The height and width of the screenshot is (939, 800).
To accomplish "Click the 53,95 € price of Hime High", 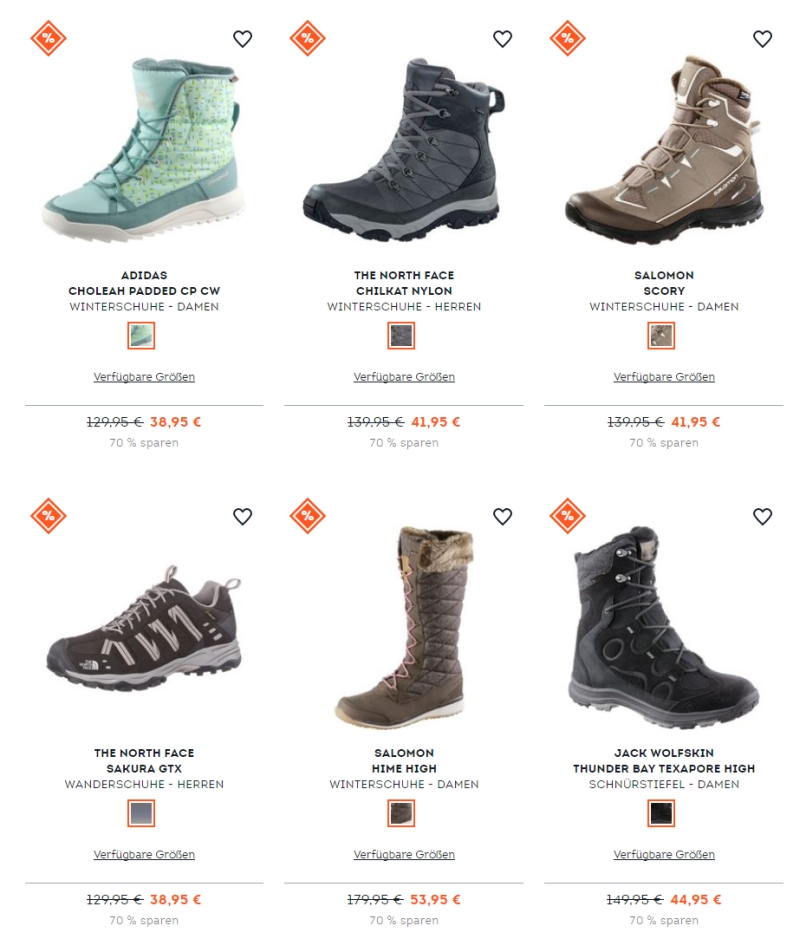I will (435, 899).
